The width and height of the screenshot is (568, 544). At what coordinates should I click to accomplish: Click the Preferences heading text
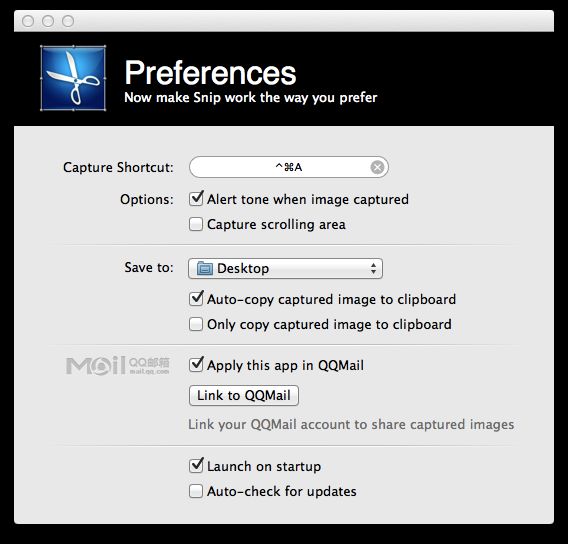point(210,73)
